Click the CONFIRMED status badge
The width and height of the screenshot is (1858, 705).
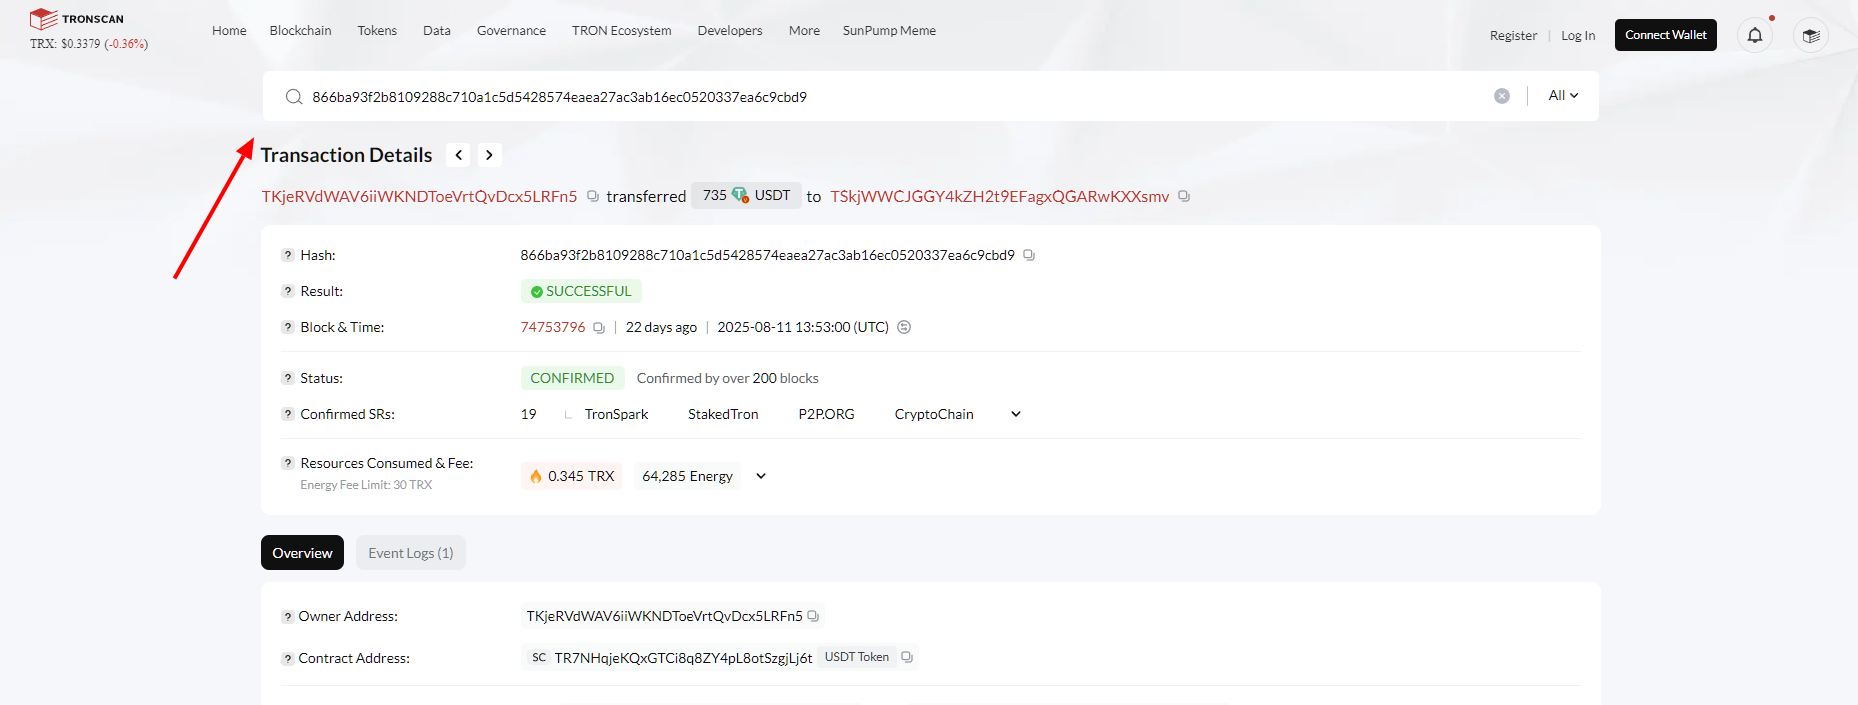572,378
